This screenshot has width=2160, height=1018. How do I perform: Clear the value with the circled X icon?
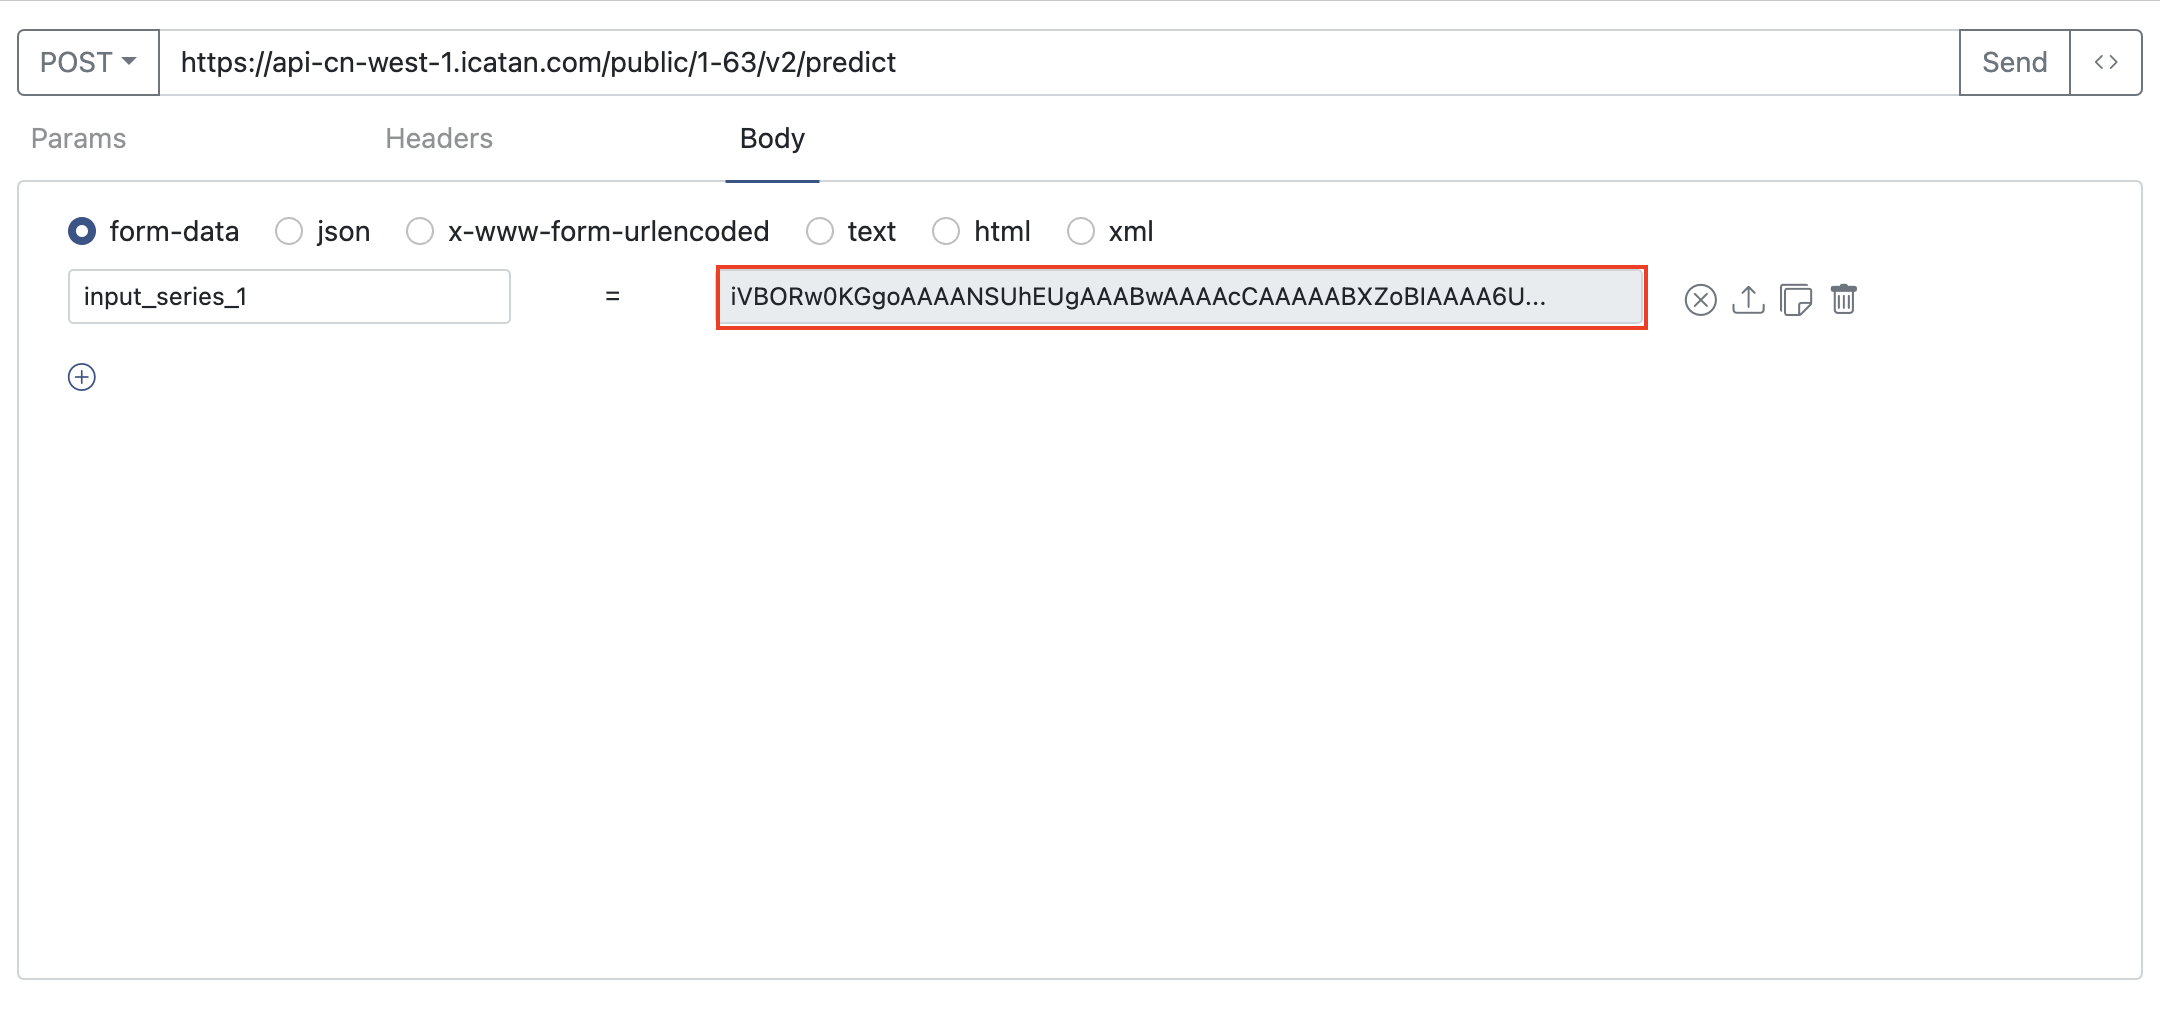click(x=1700, y=299)
